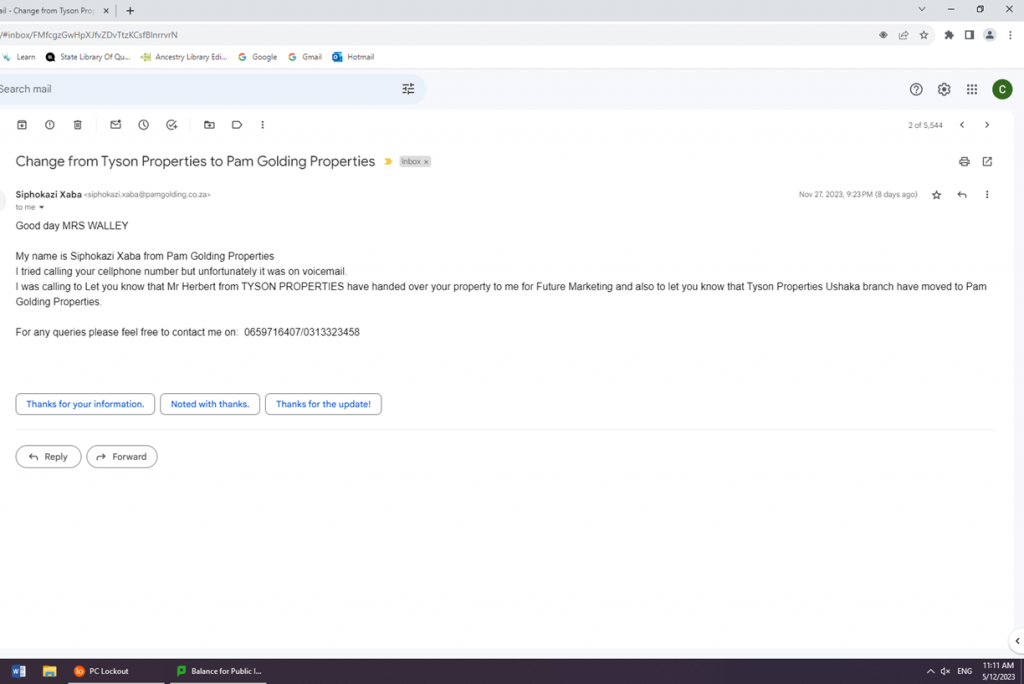
Task: Delete the email with the trash icon
Action: tap(77, 125)
